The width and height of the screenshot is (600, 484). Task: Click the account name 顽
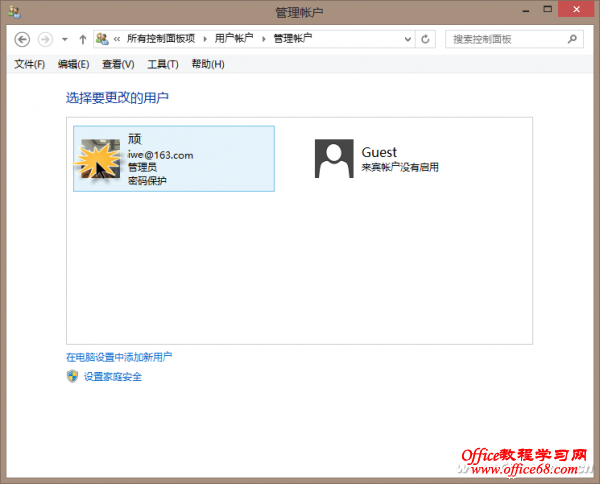coord(135,139)
